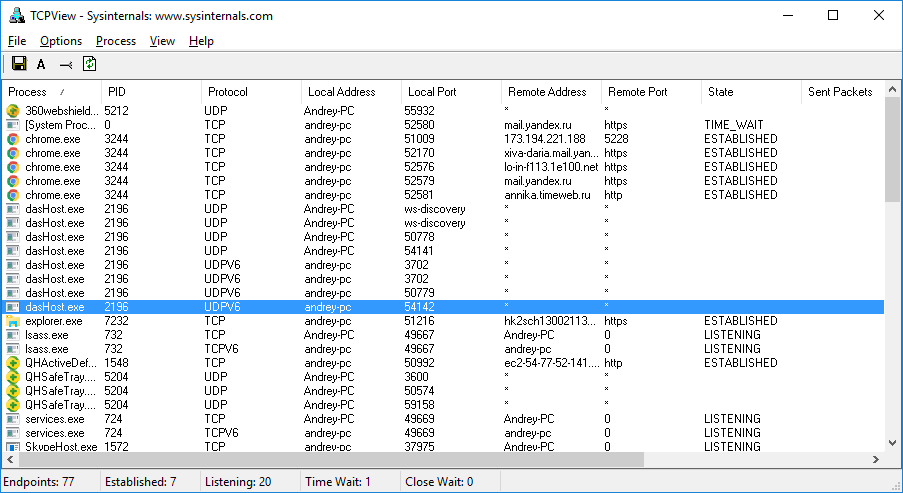The height and width of the screenshot is (493, 903).
Task: Toggle show unconnected endpoints toolbar icon
Action: click(x=66, y=64)
